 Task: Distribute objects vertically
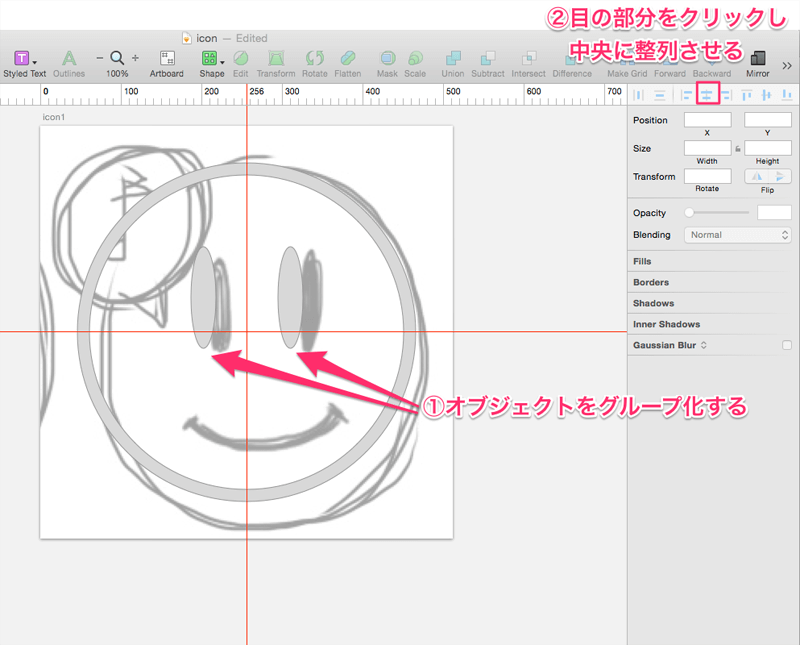point(660,95)
